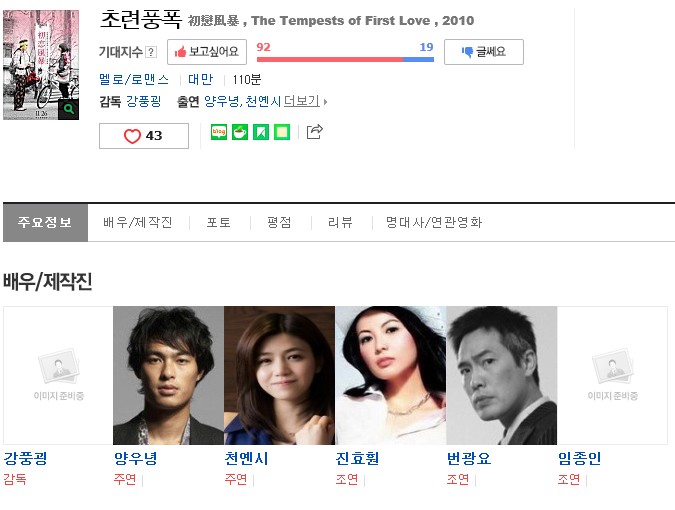Open the external share arrow icon
Viewport: 675px width, 510px height.
pos(315,132)
